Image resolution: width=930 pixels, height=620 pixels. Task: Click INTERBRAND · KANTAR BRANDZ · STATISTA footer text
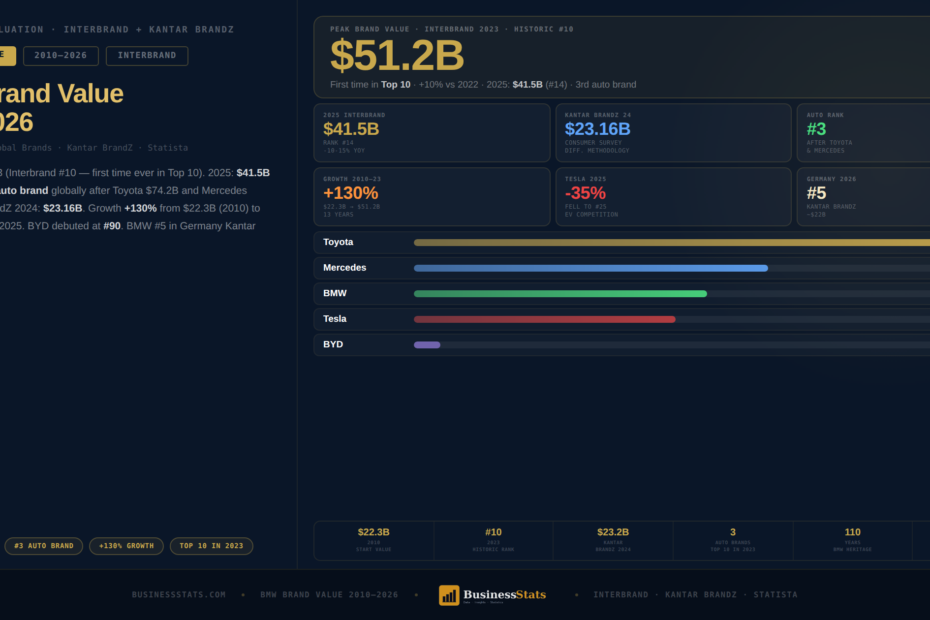click(x=695, y=594)
